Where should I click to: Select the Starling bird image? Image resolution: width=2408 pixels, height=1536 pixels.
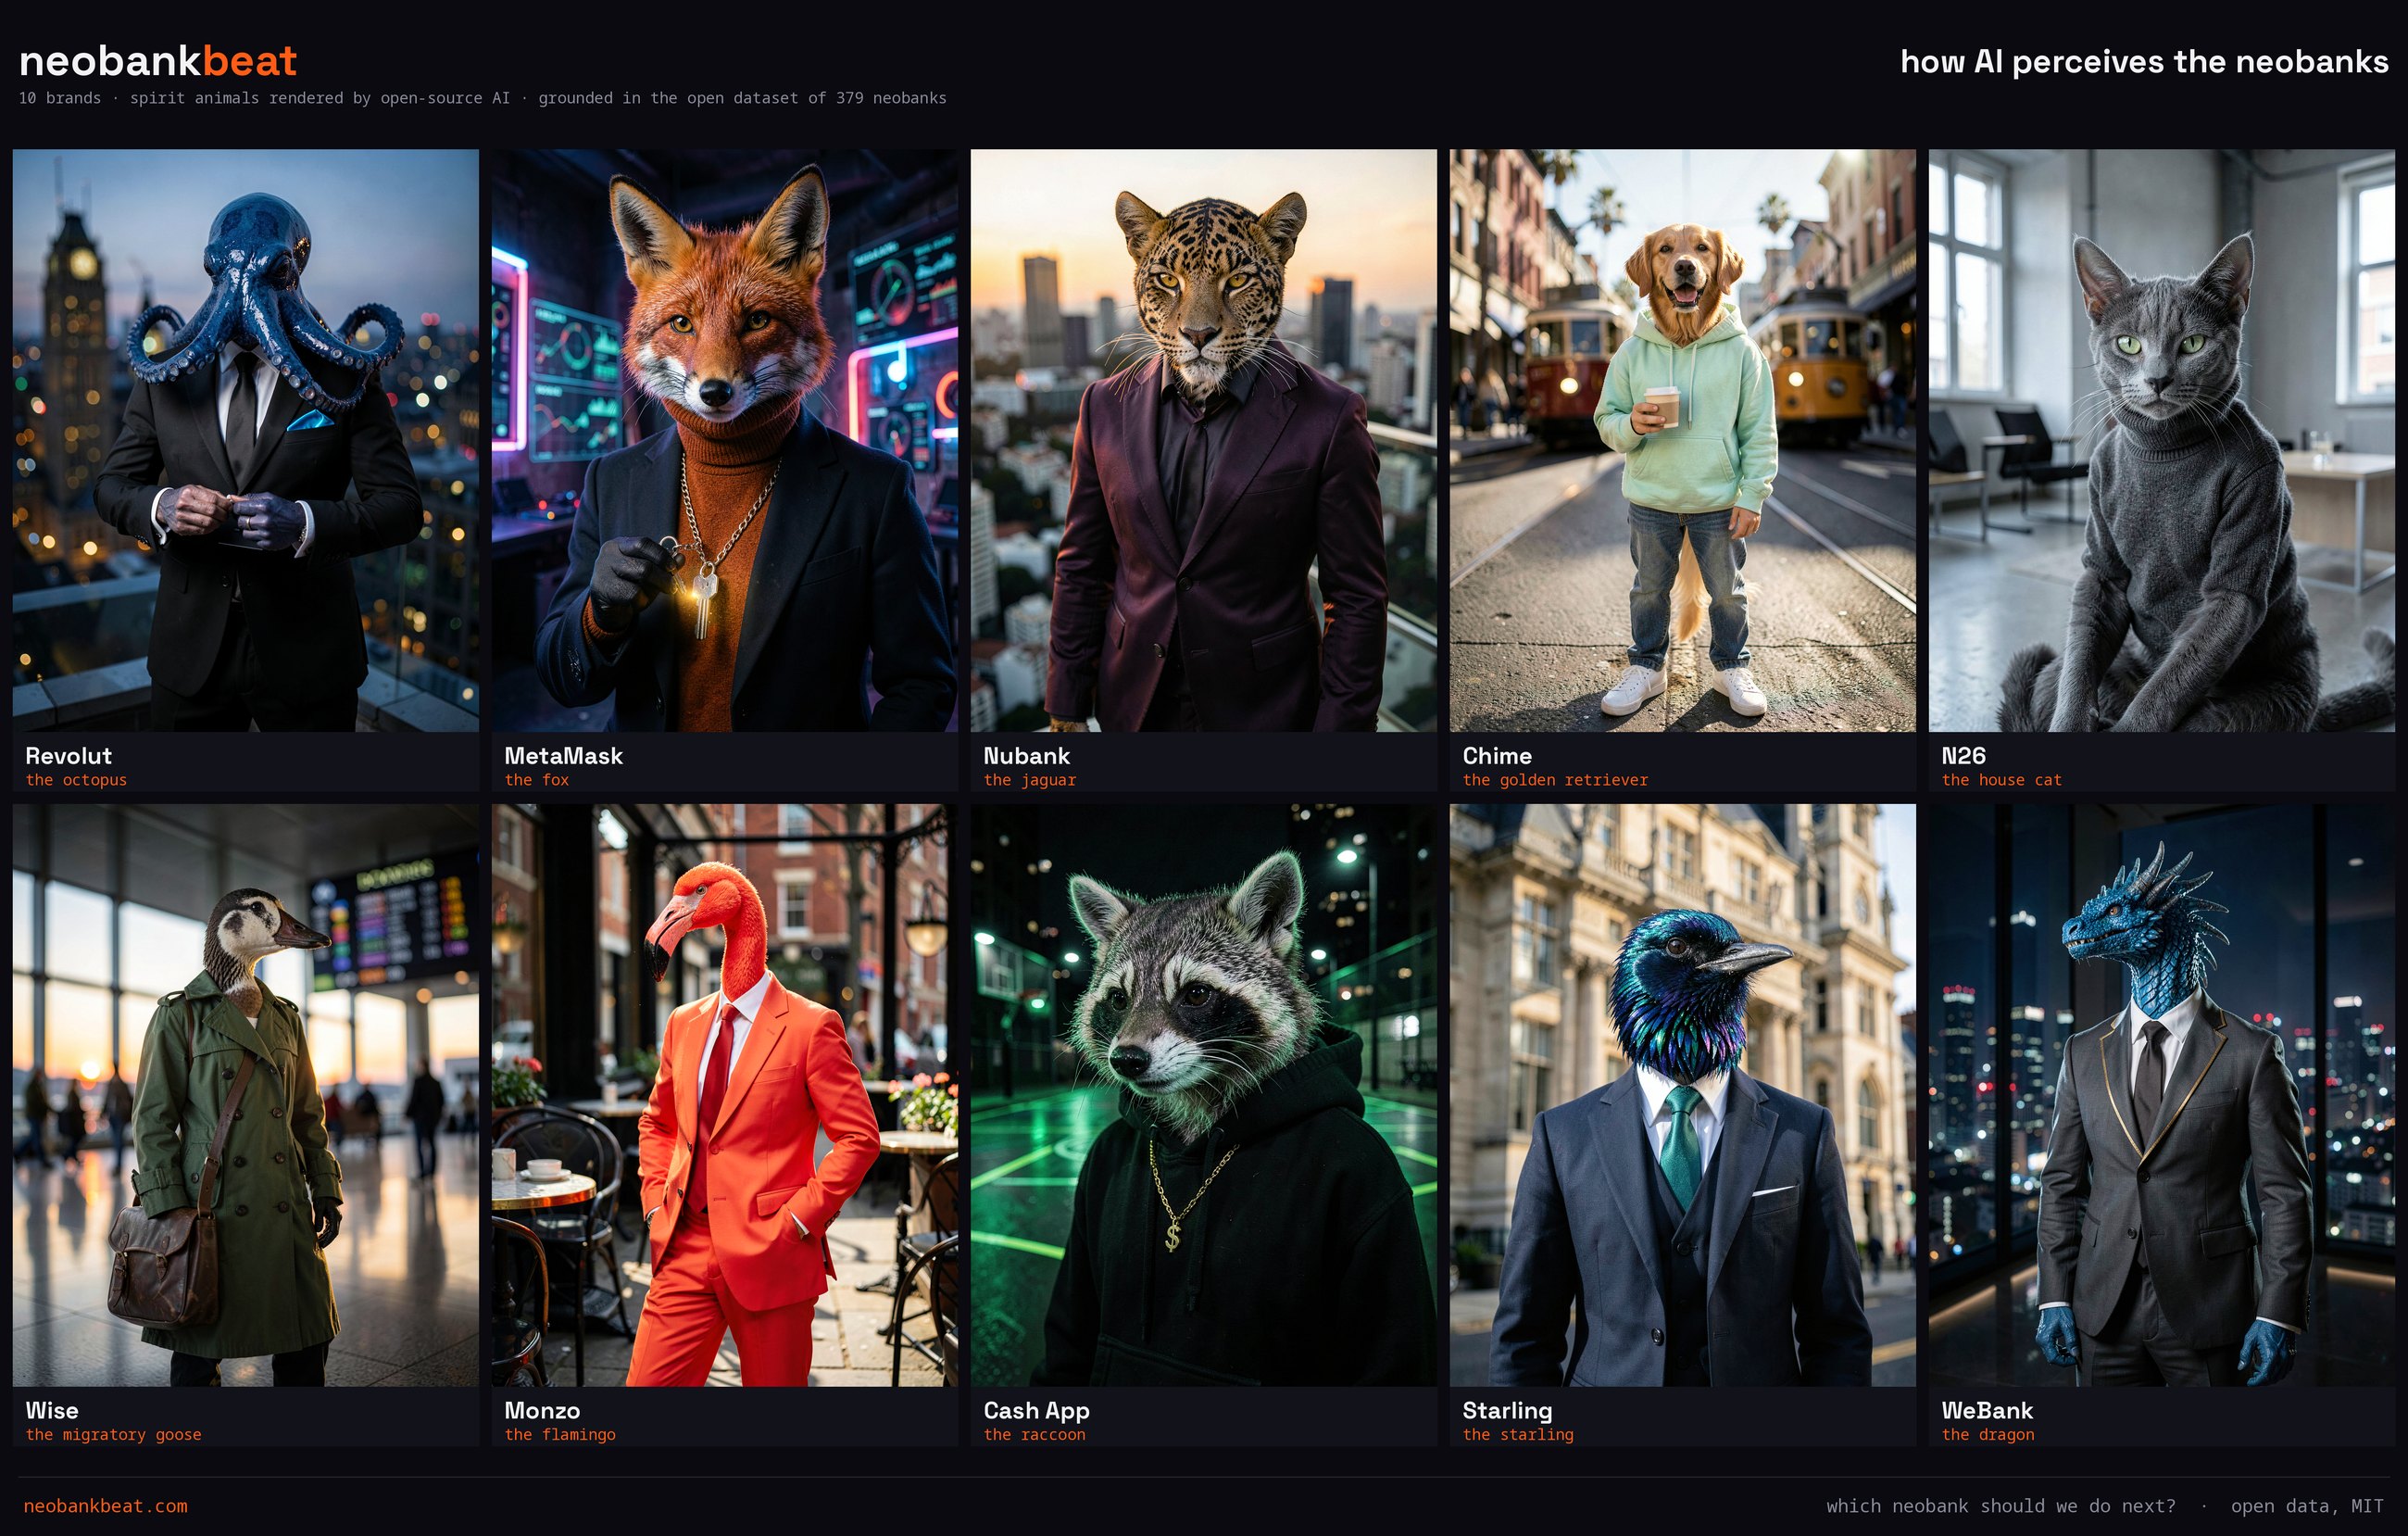pos(1683,1096)
